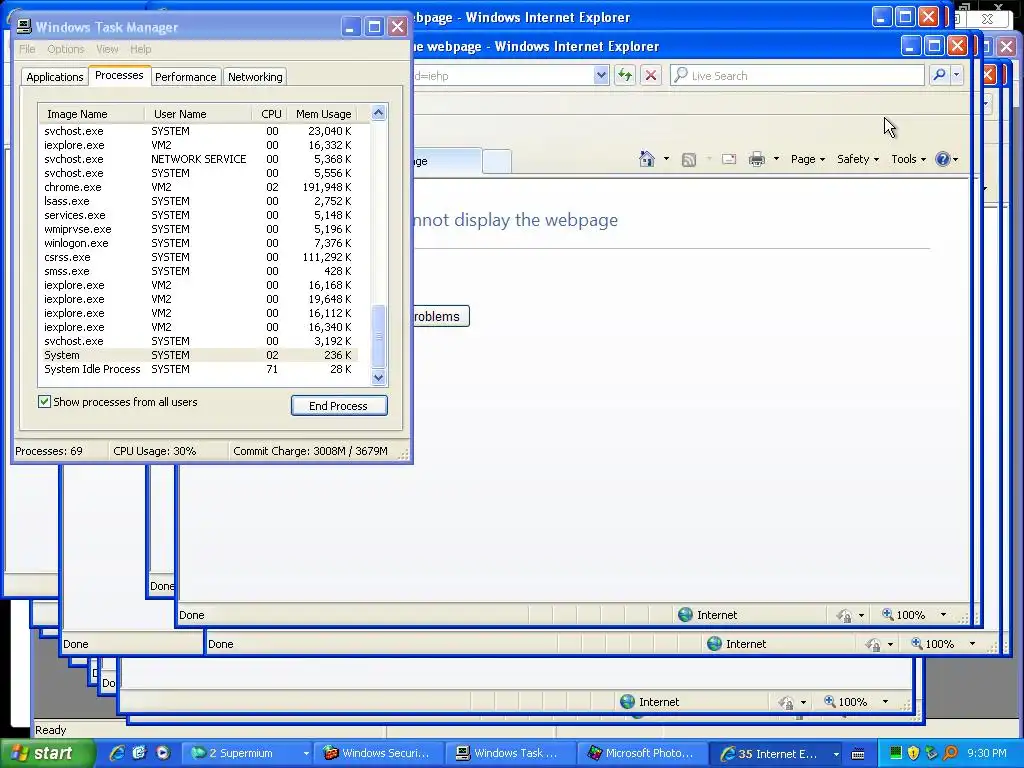Screen dimensions: 1024x768
Task: Sort by the Mem Usage column header
Action: 323,114
